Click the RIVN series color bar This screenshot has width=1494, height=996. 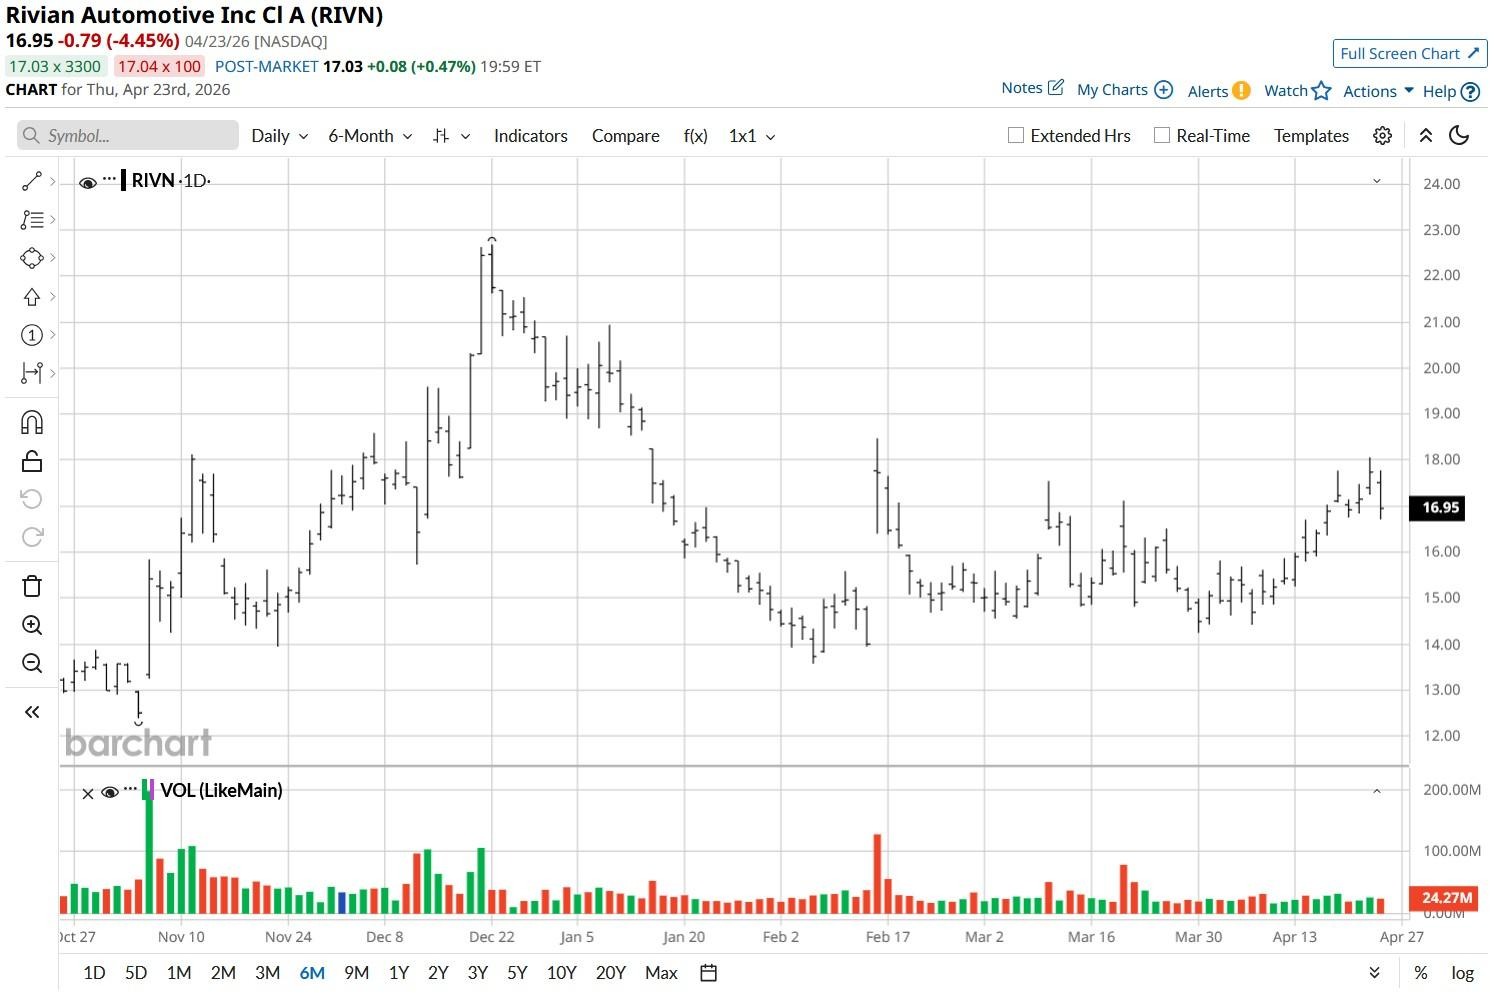(x=123, y=180)
